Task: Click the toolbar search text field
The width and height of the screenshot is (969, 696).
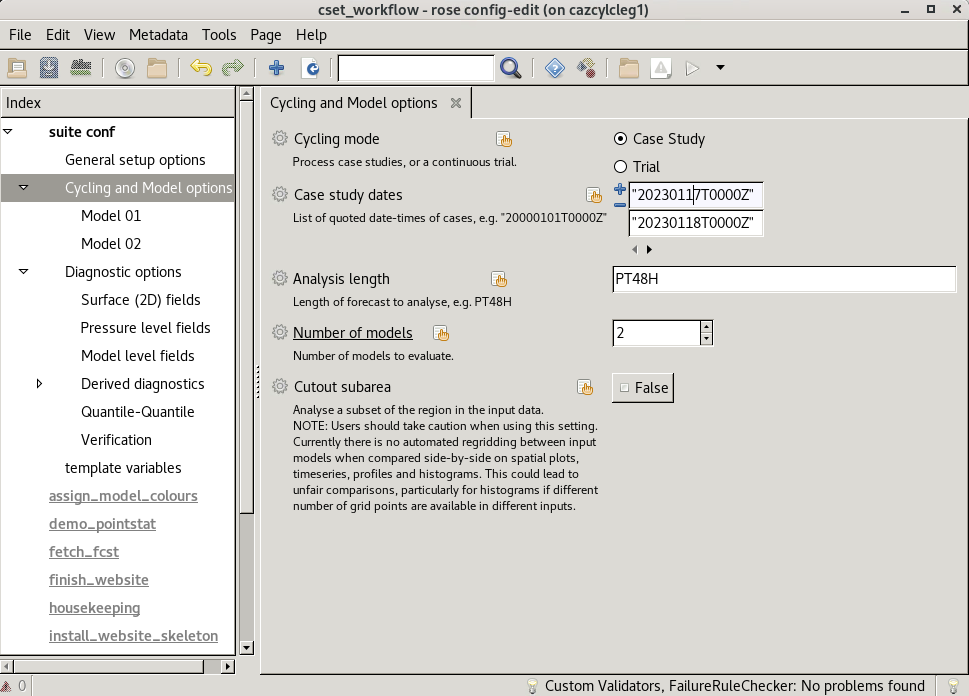Action: (416, 67)
